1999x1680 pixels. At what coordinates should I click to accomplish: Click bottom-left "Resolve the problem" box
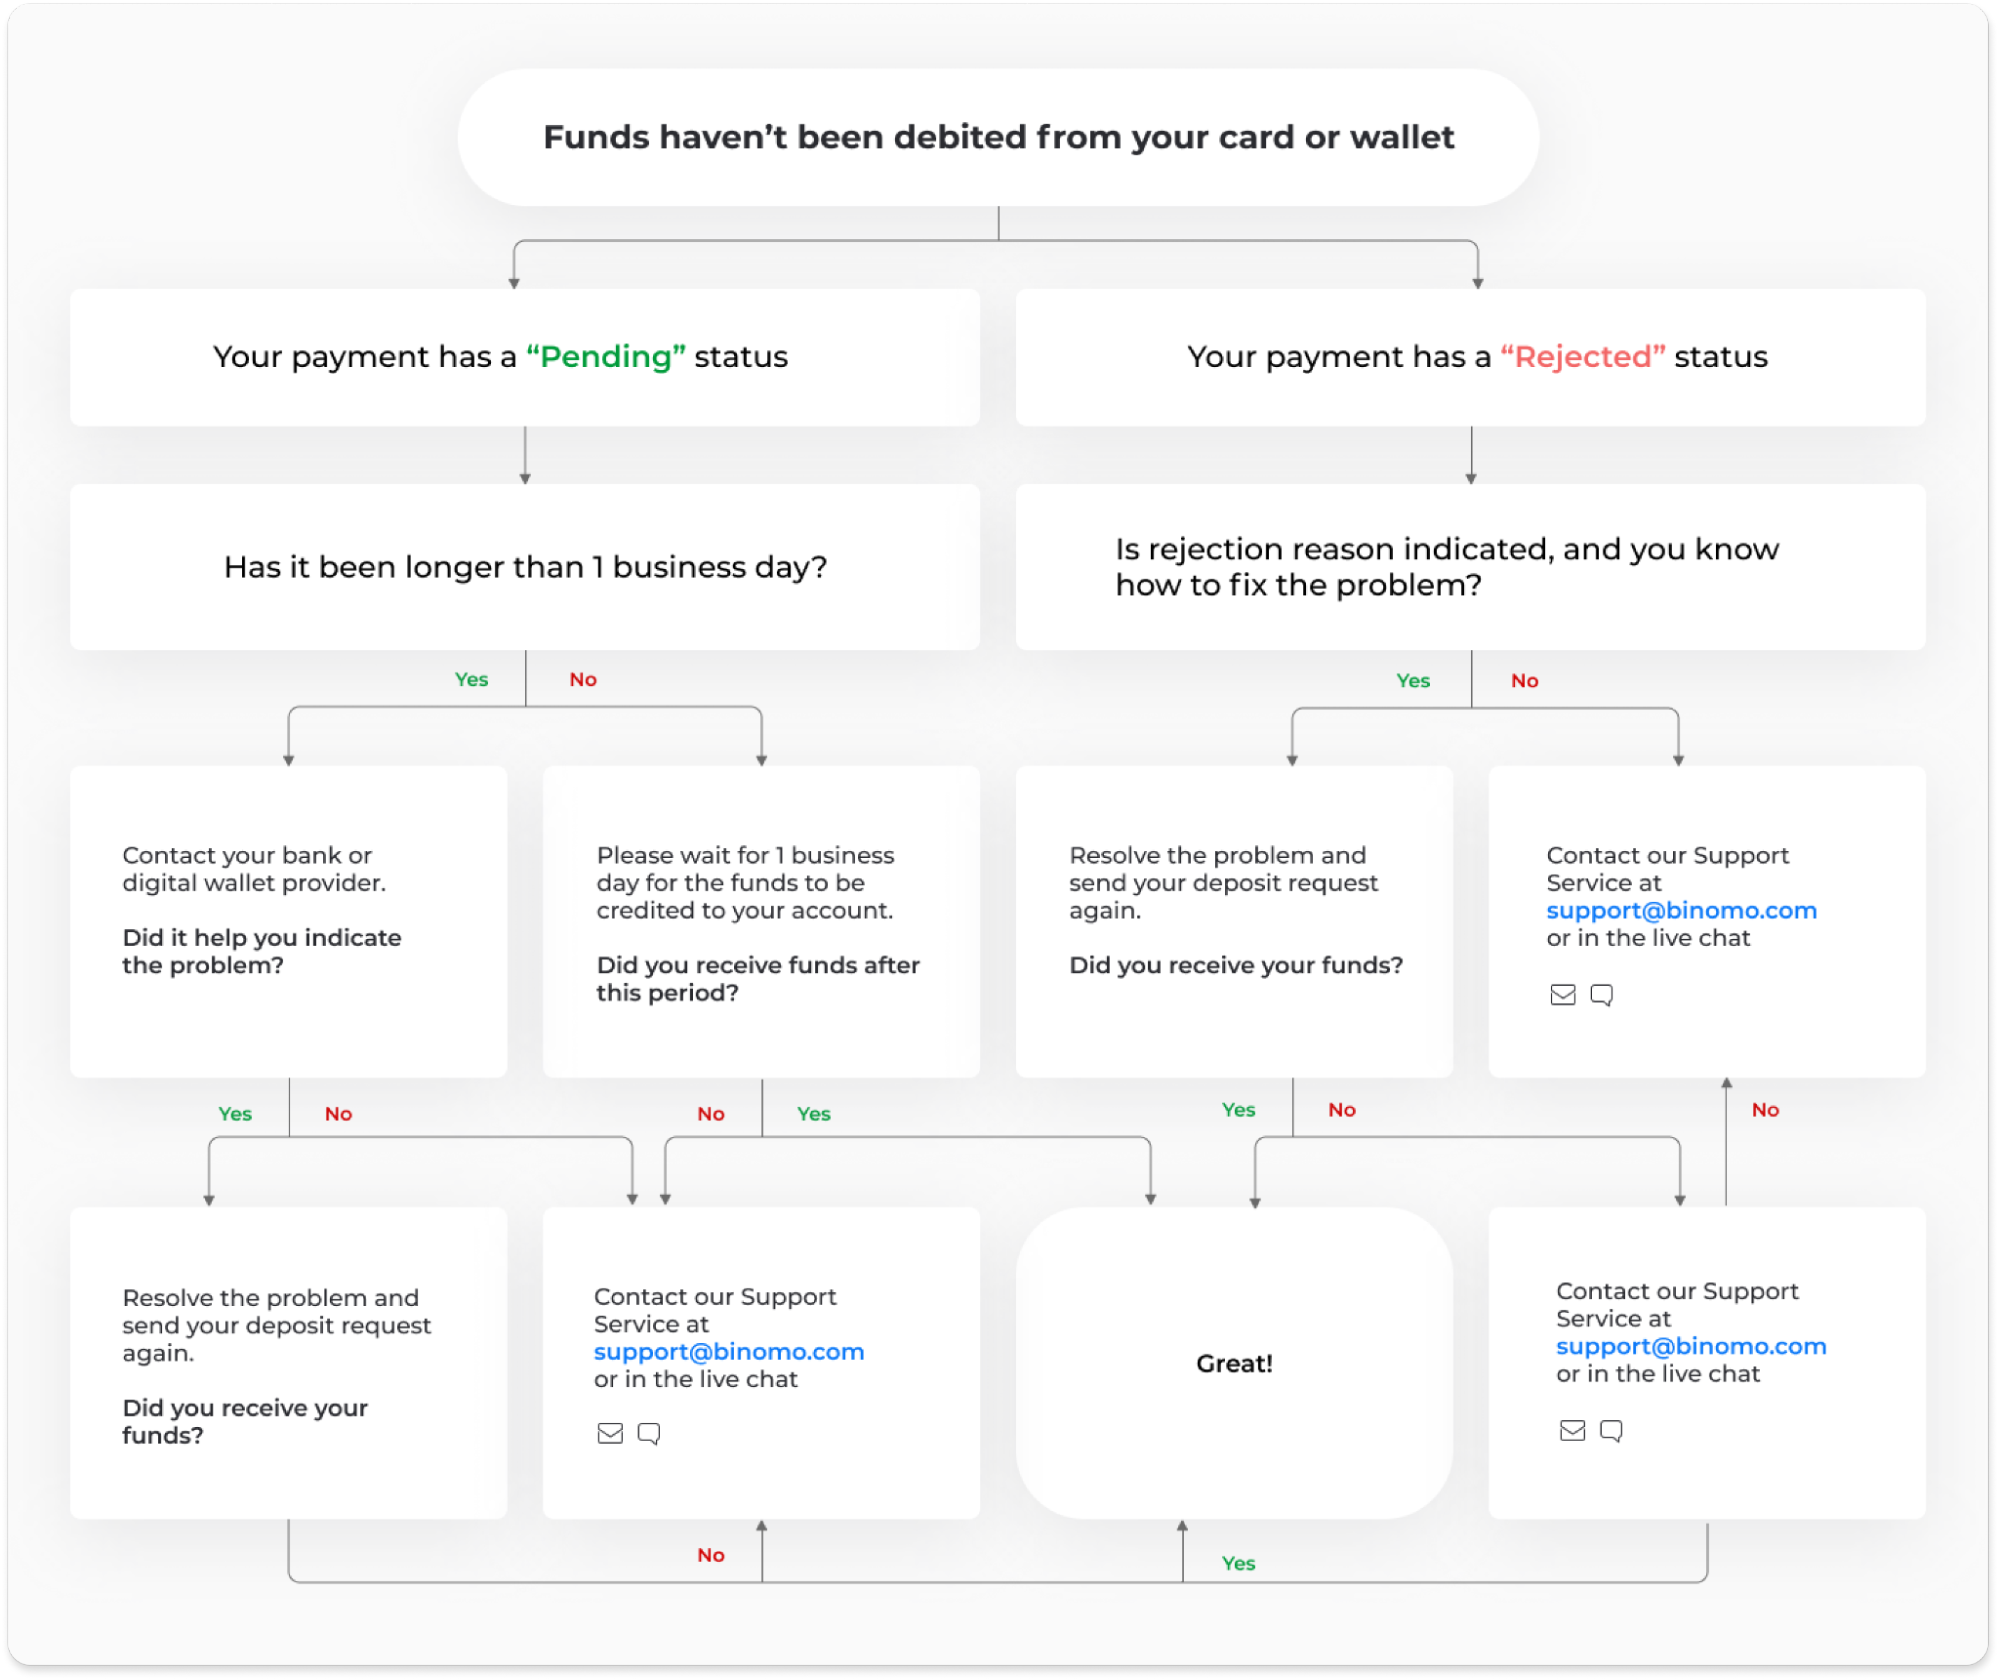pyautogui.click(x=288, y=1363)
